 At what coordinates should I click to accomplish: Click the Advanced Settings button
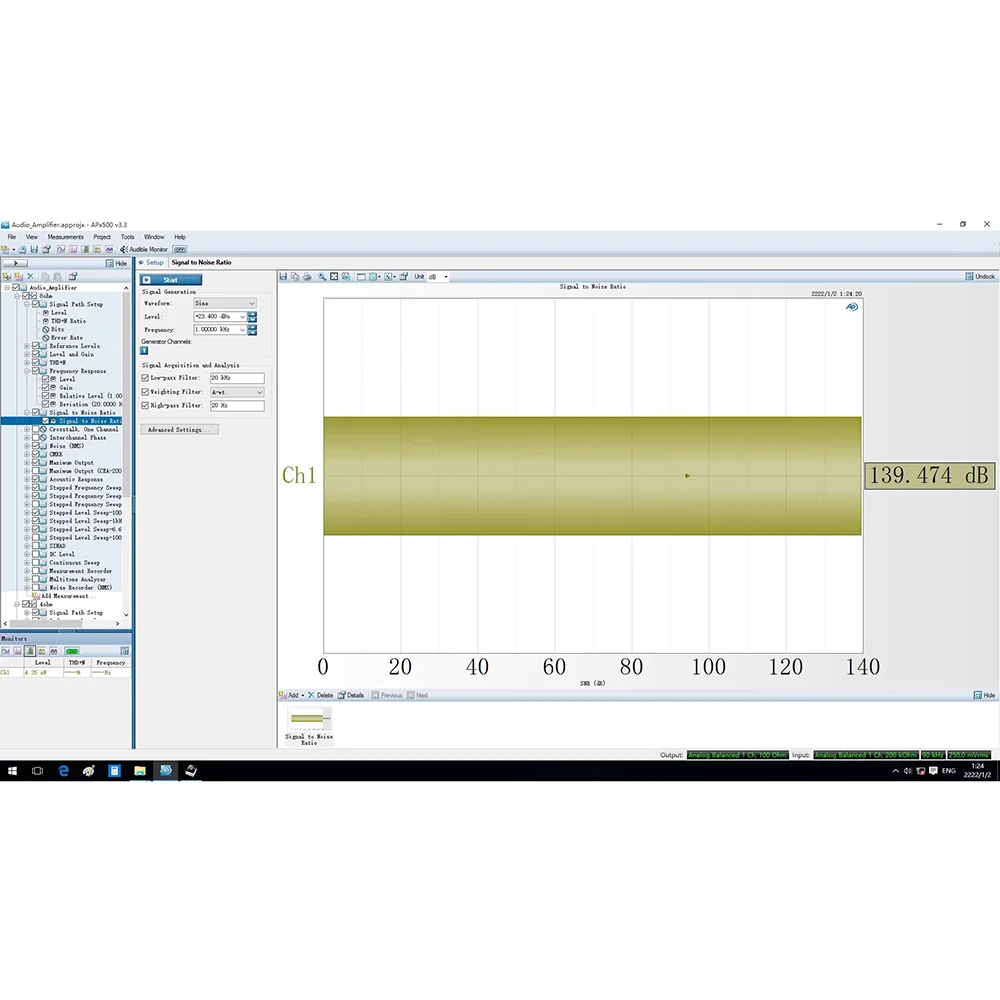pyautogui.click(x=179, y=429)
